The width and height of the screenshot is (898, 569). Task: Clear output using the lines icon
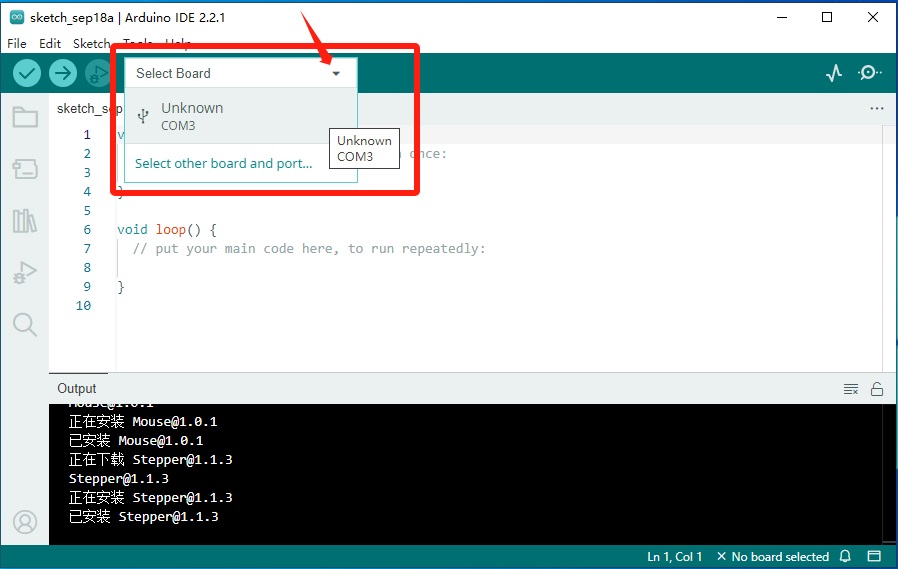tap(851, 389)
